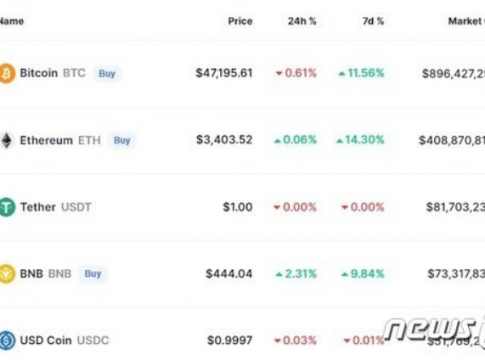Screen dimensions: 485x360
Task: Open the Tether USDT name link
Action: point(56,207)
